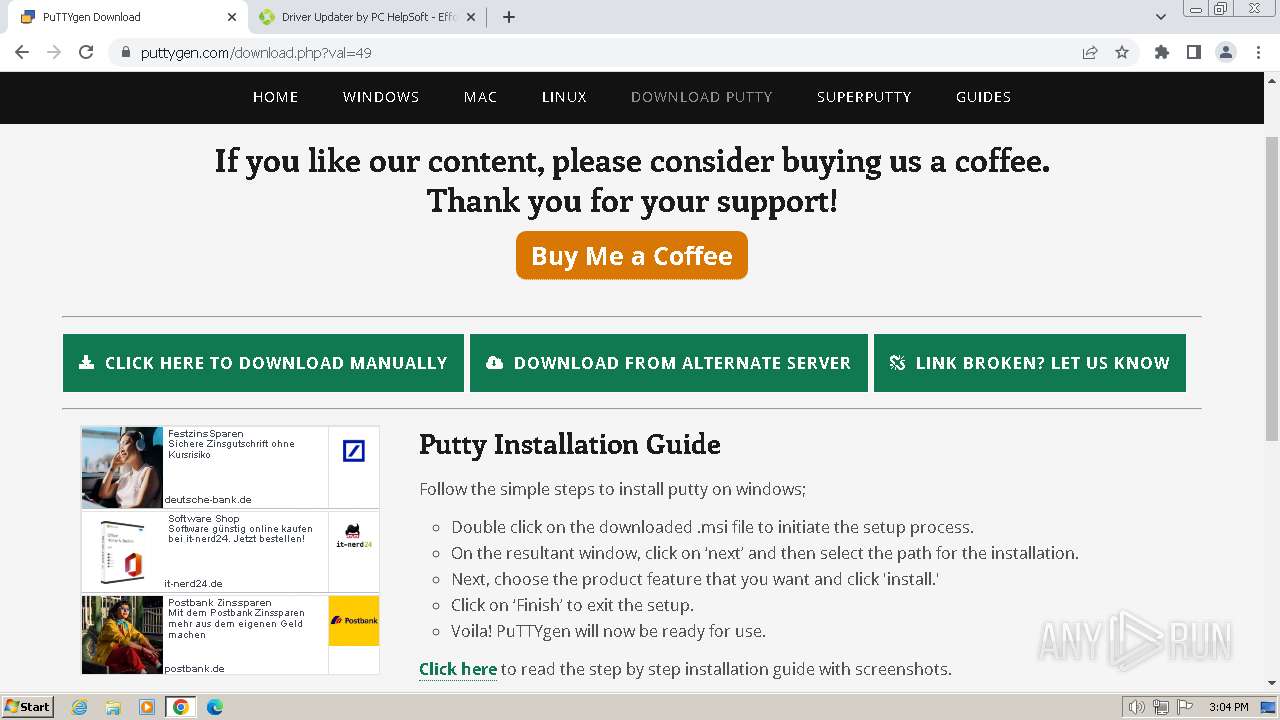Click the share page icon in address bar
Screen dimensions: 1280x720
coord(1090,53)
